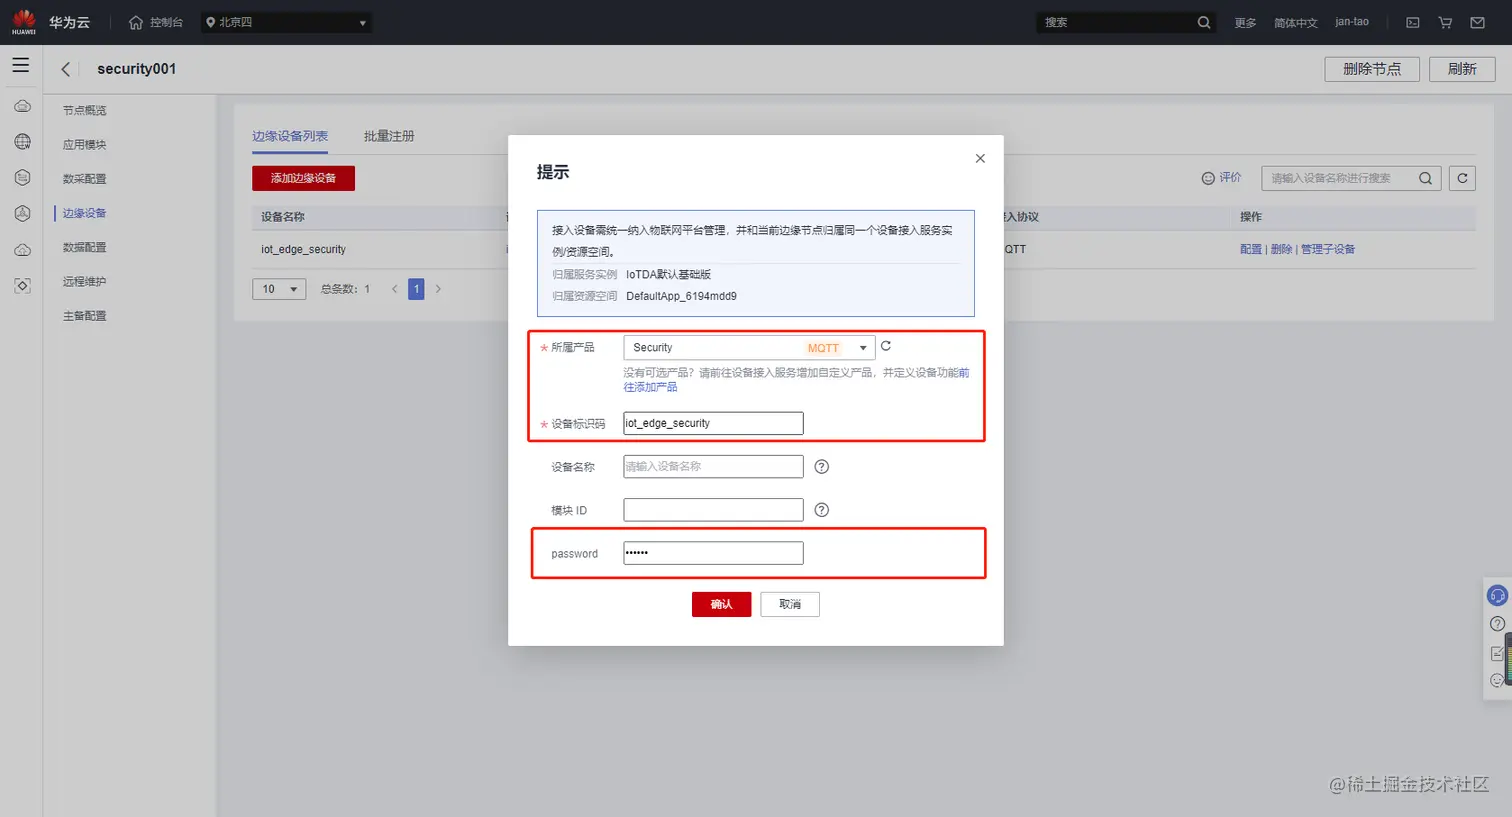
Task: Open the 更多 menu in the top bar
Action: pyautogui.click(x=1245, y=22)
